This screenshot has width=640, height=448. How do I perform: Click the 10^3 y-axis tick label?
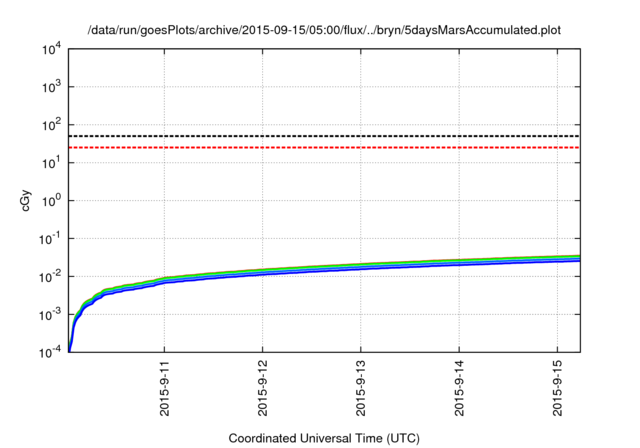pos(52,87)
